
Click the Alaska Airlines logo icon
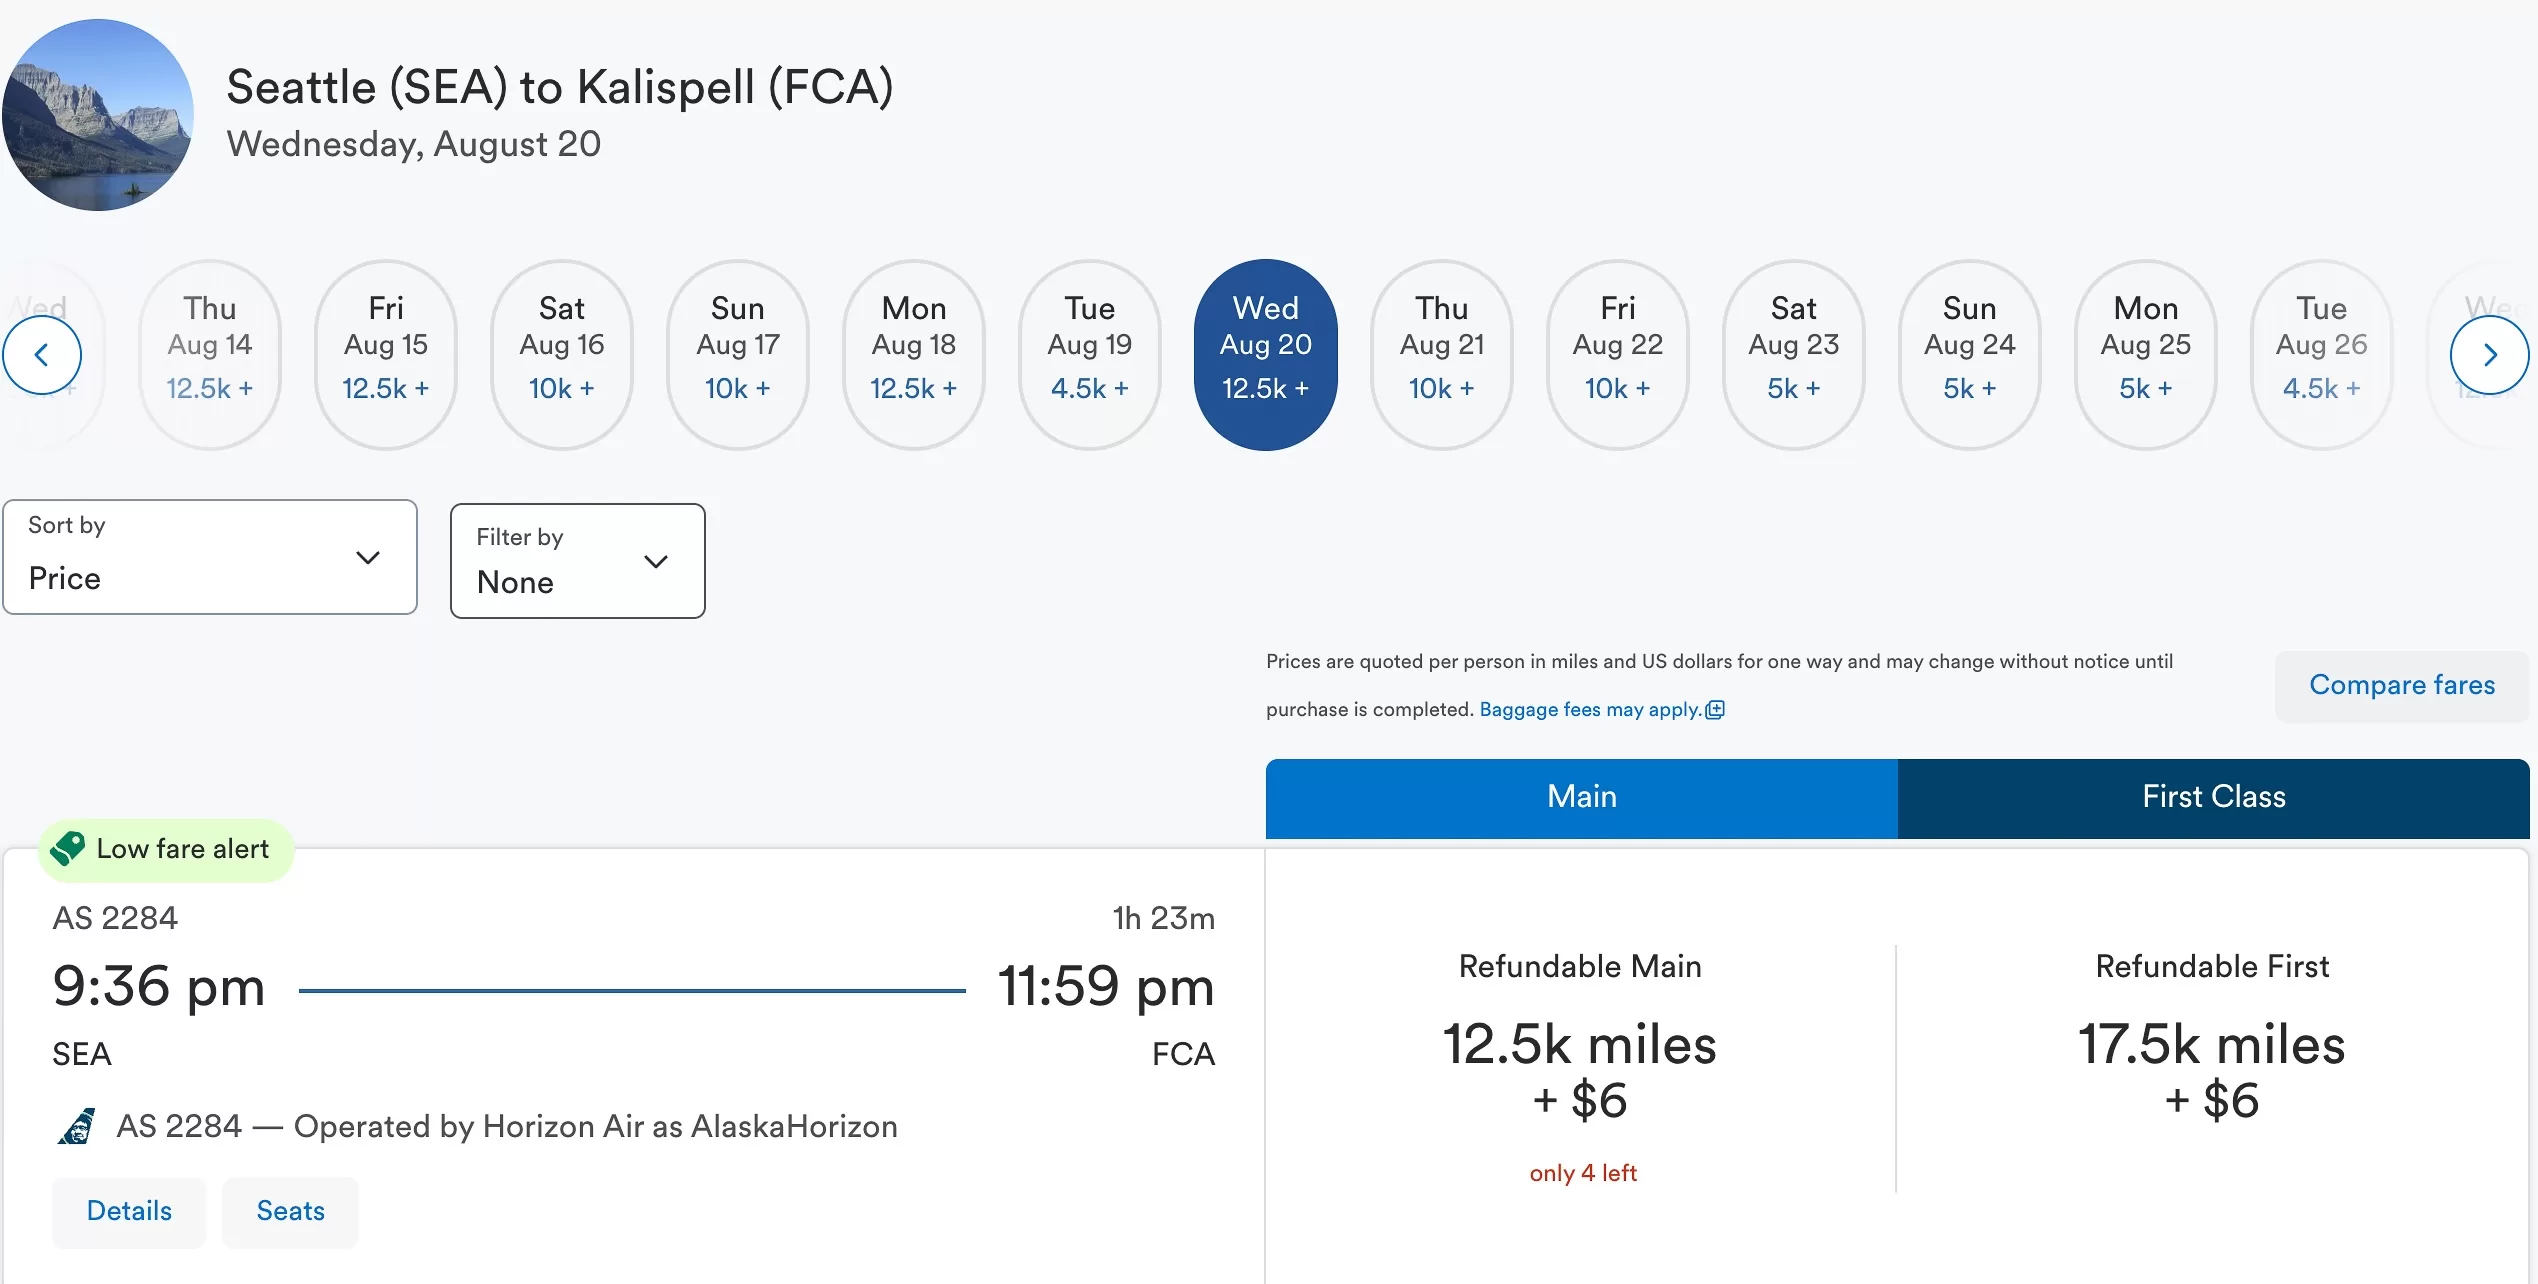[77, 1126]
